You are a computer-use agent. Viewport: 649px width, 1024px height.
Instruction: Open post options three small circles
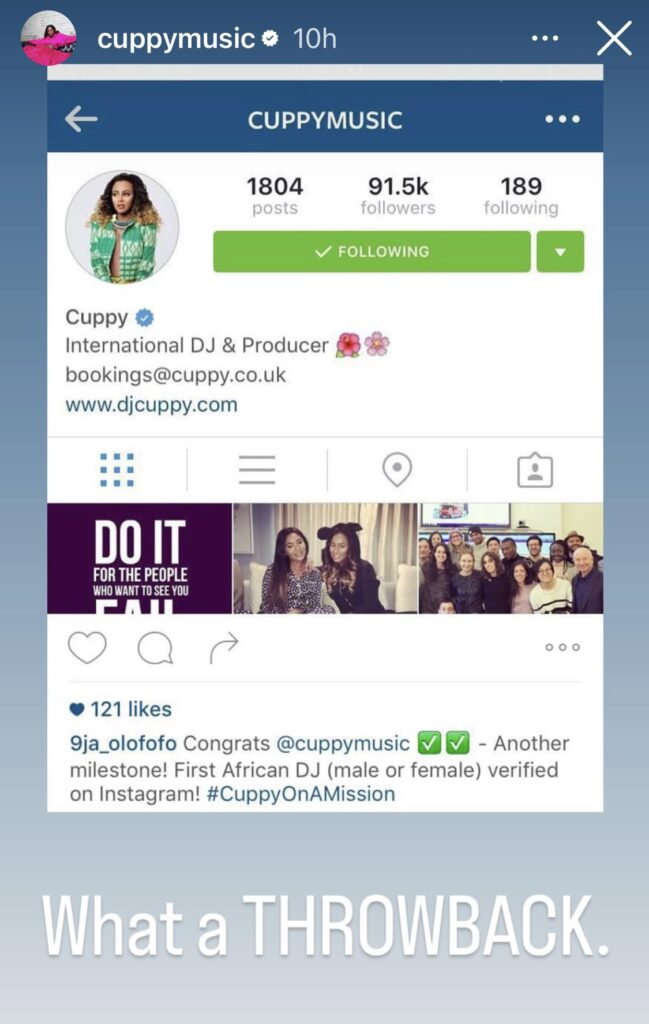click(x=562, y=647)
